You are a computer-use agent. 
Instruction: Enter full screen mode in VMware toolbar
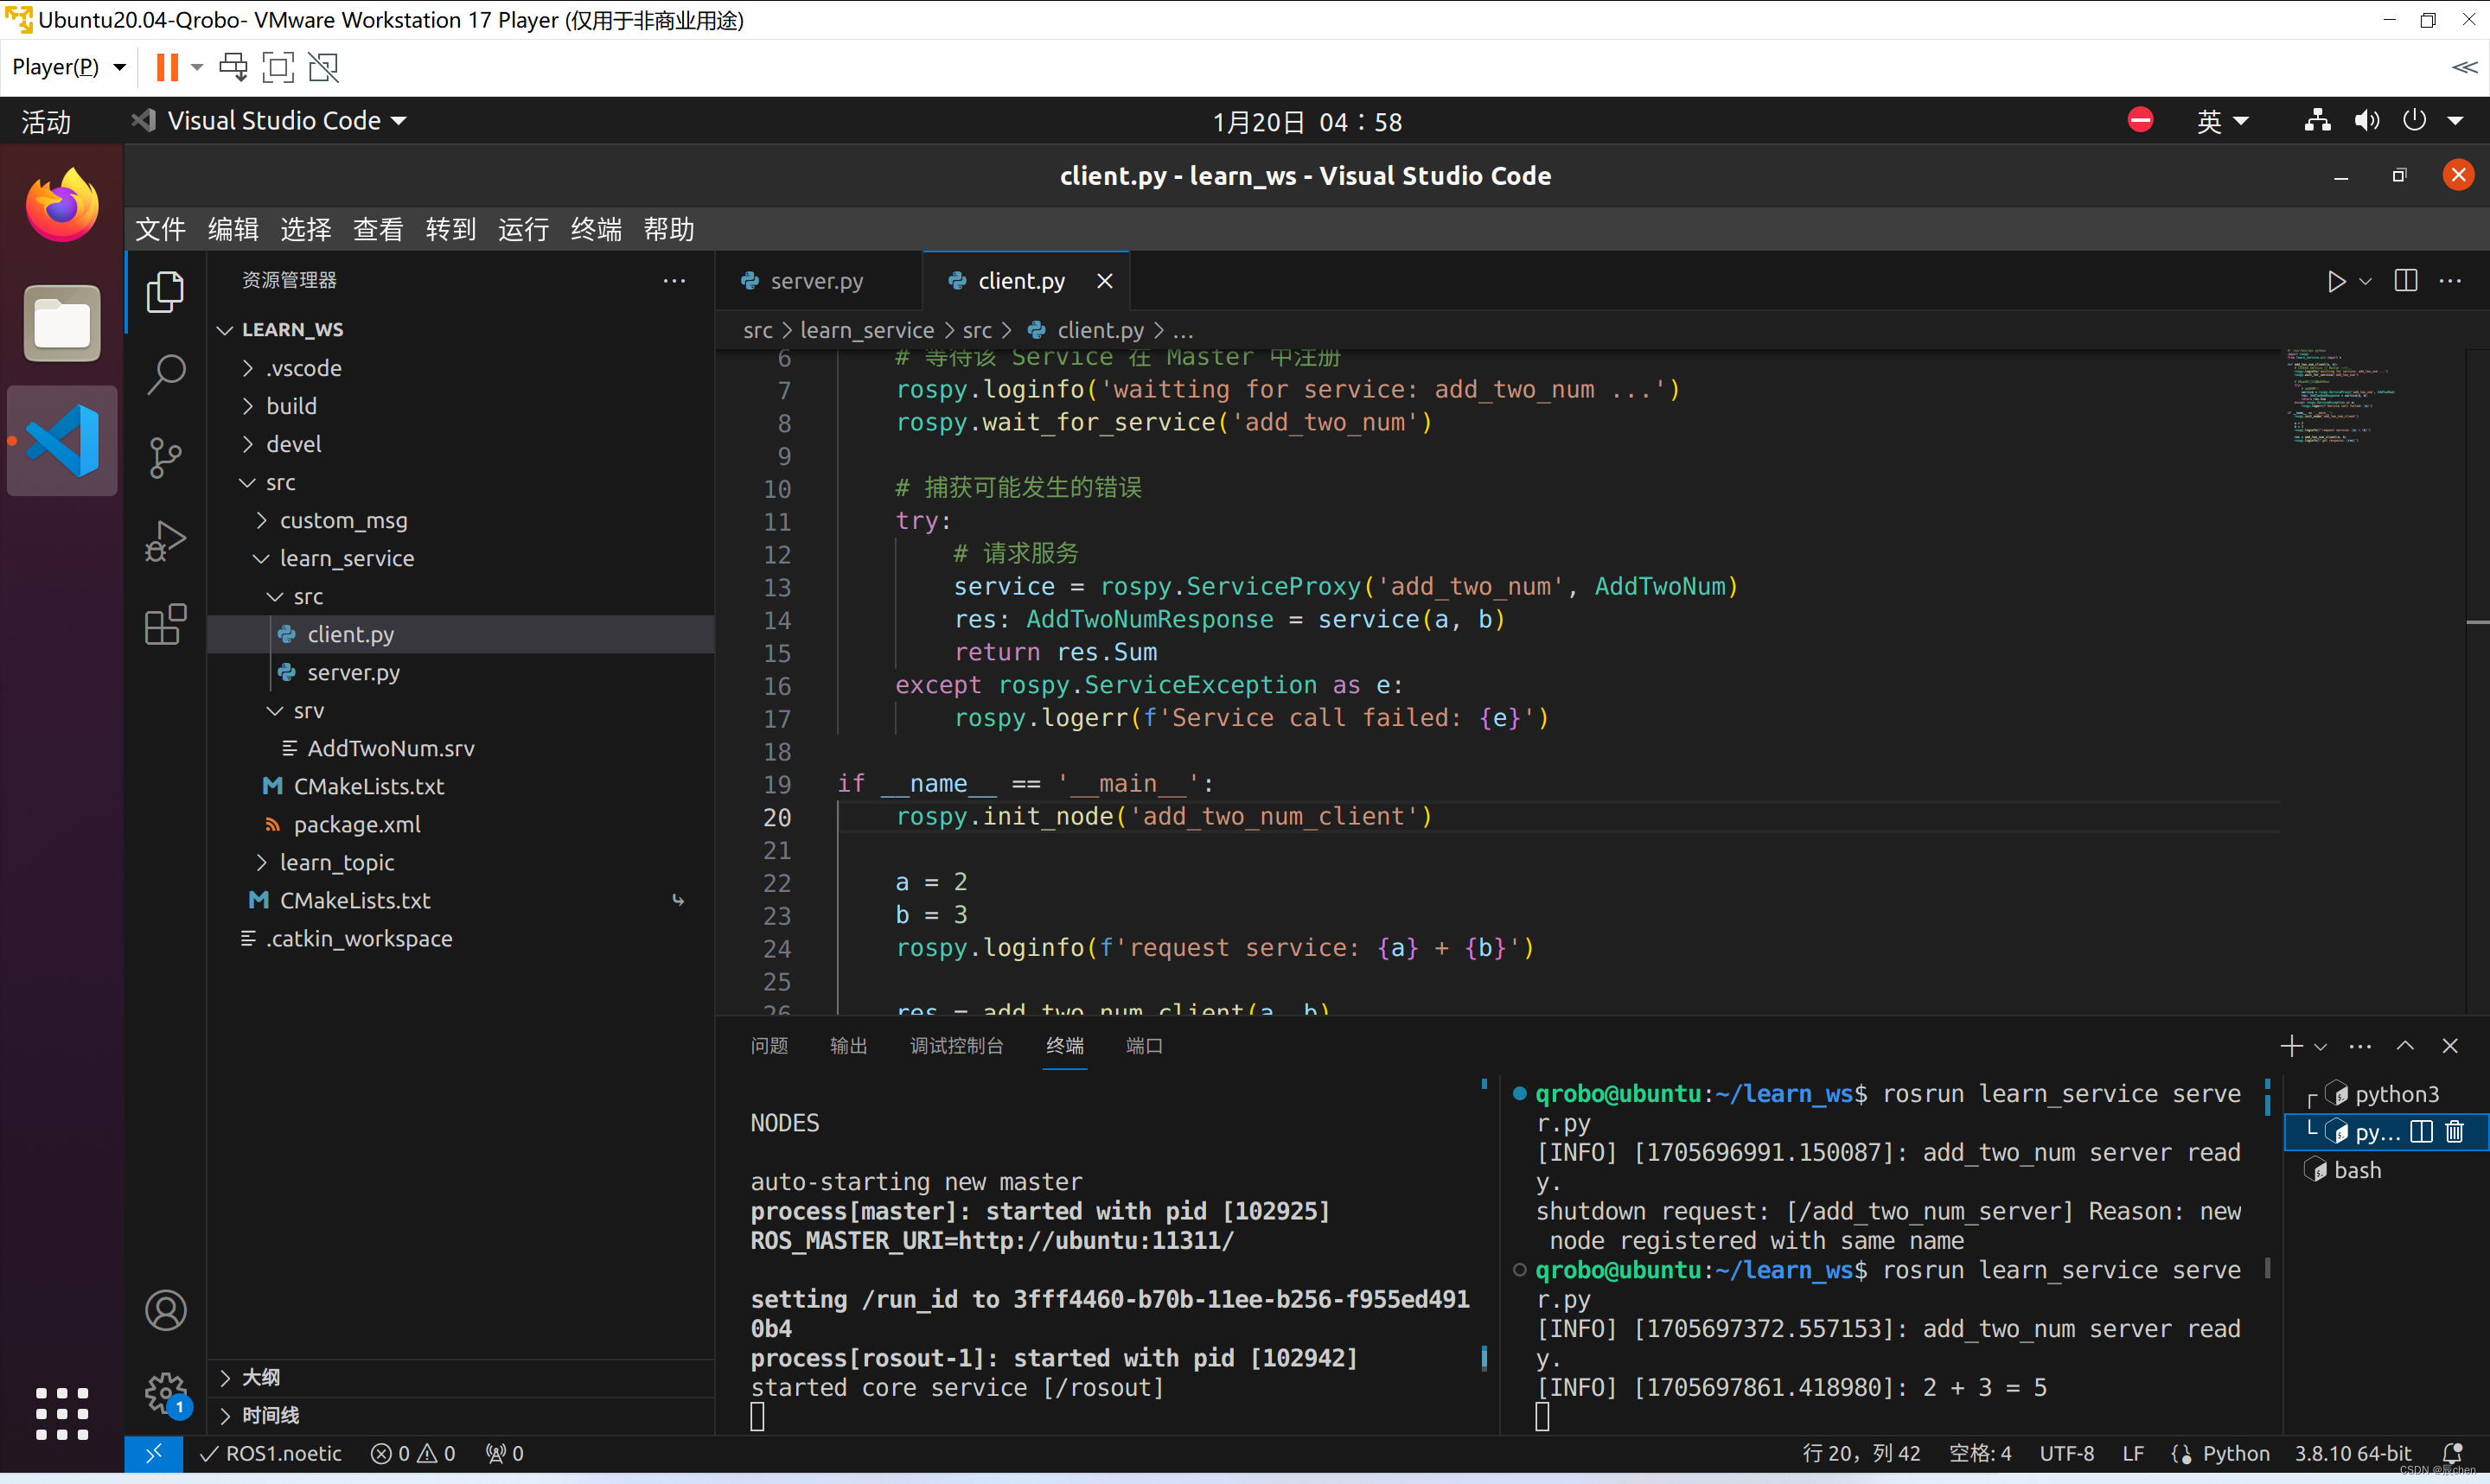[x=278, y=67]
